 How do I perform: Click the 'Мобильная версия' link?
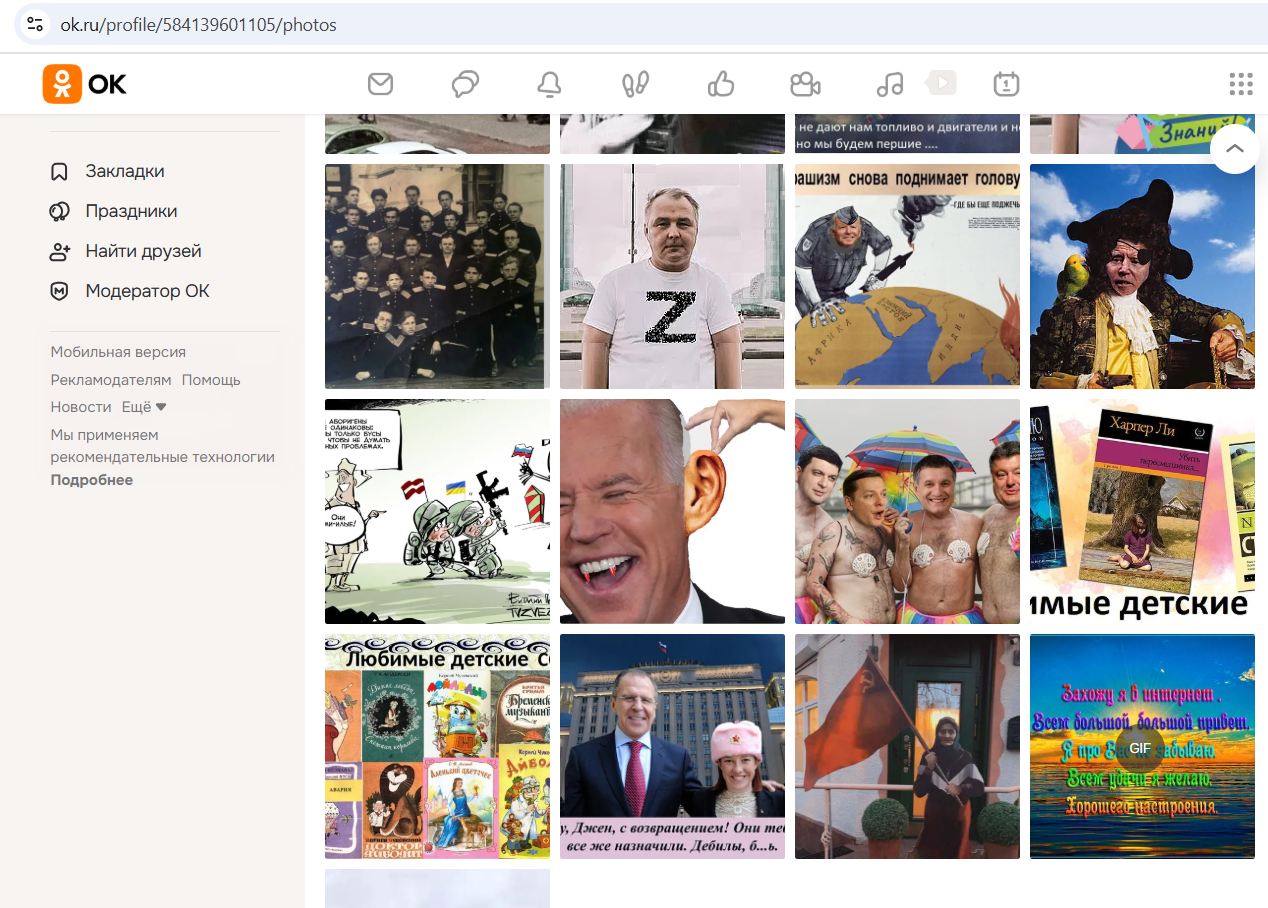coord(118,352)
